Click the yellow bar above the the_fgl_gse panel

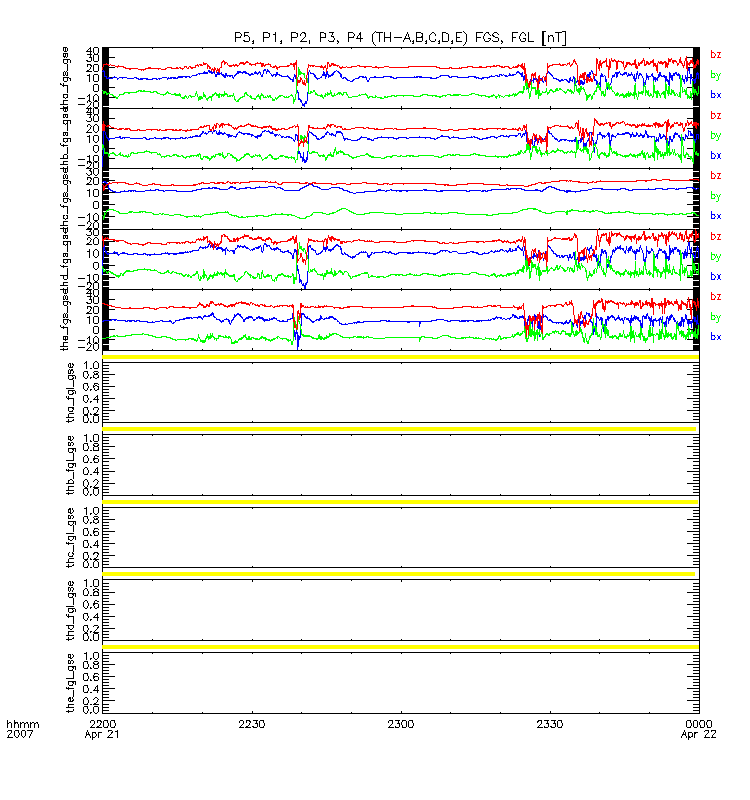pos(401,647)
